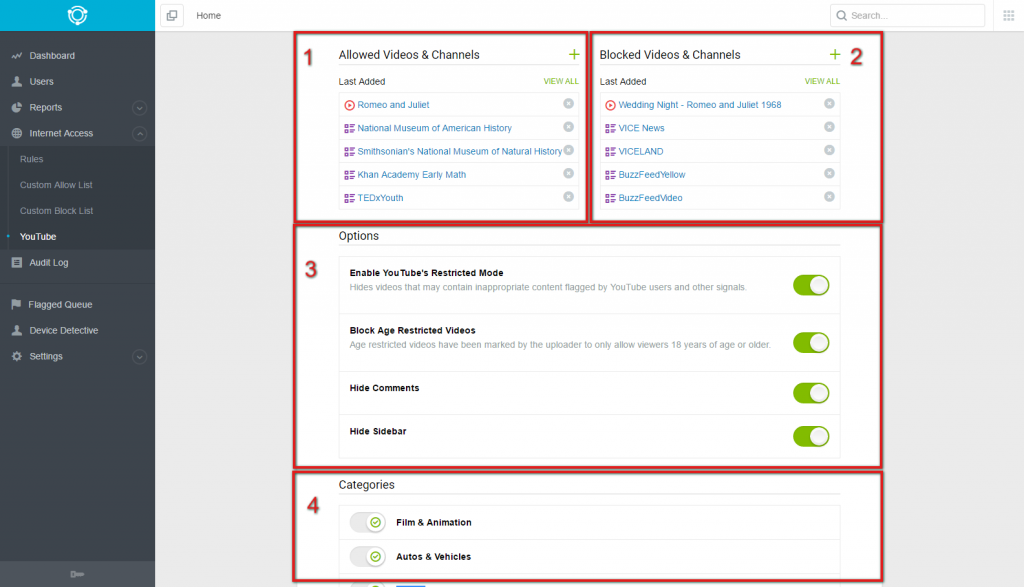Remove Smithsonian's Natural History channel entry
The image size is (1024, 587).
pos(568,150)
